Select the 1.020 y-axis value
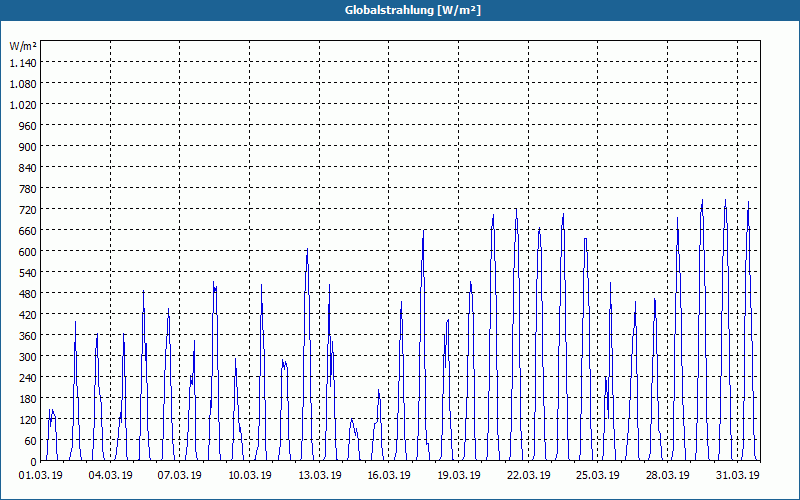800x500 pixels. click(23, 105)
